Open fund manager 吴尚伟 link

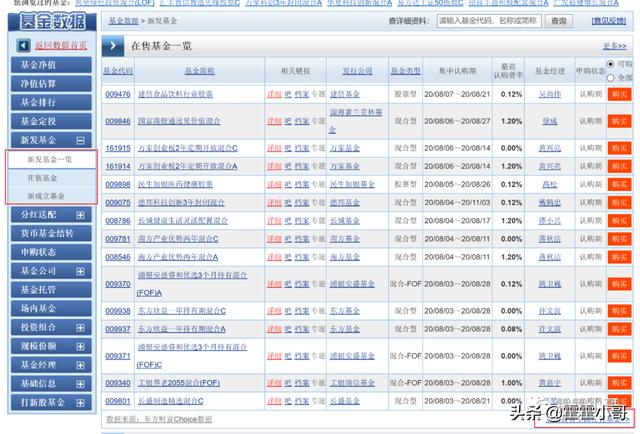tap(550, 94)
